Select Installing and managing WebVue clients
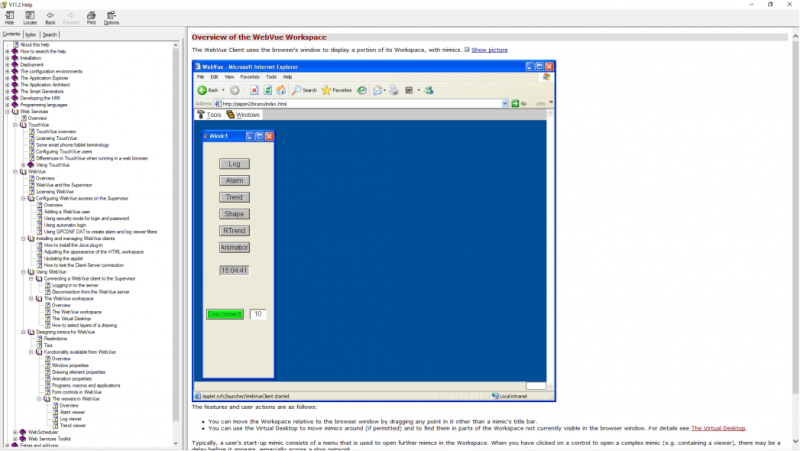Image resolution: width=800 pixels, height=451 pixels. point(76,238)
